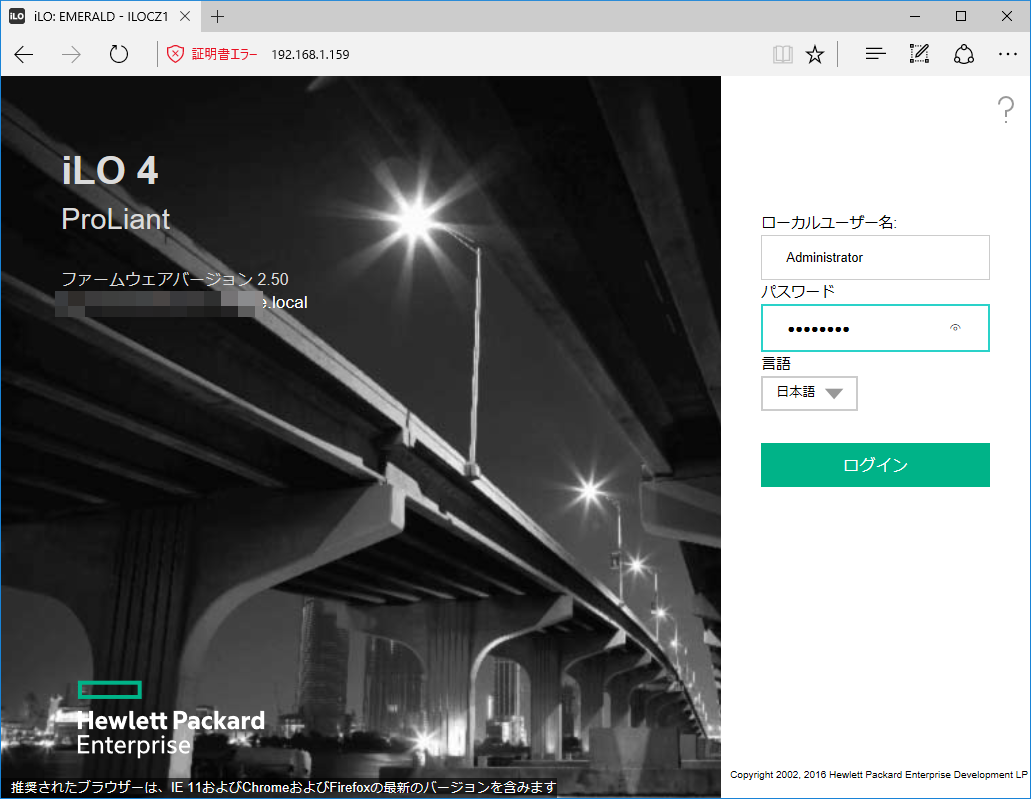Focus the Administrator username field
The width and height of the screenshot is (1031, 799).
[875, 257]
